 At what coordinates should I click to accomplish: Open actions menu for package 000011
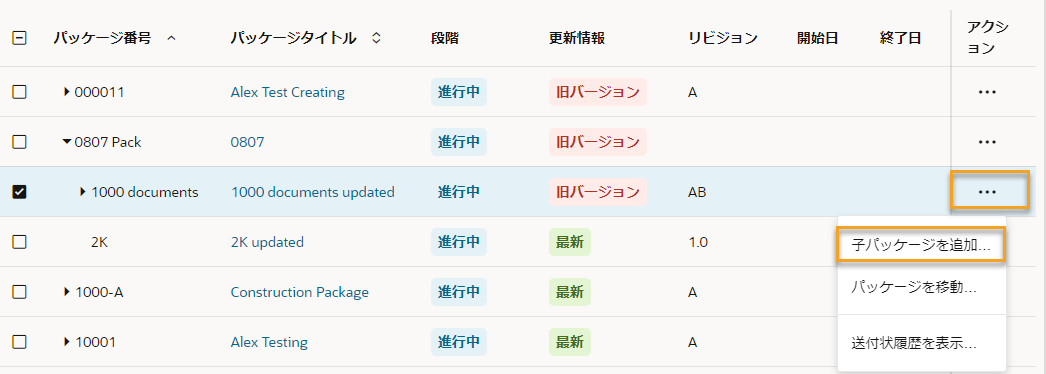click(986, 92)
